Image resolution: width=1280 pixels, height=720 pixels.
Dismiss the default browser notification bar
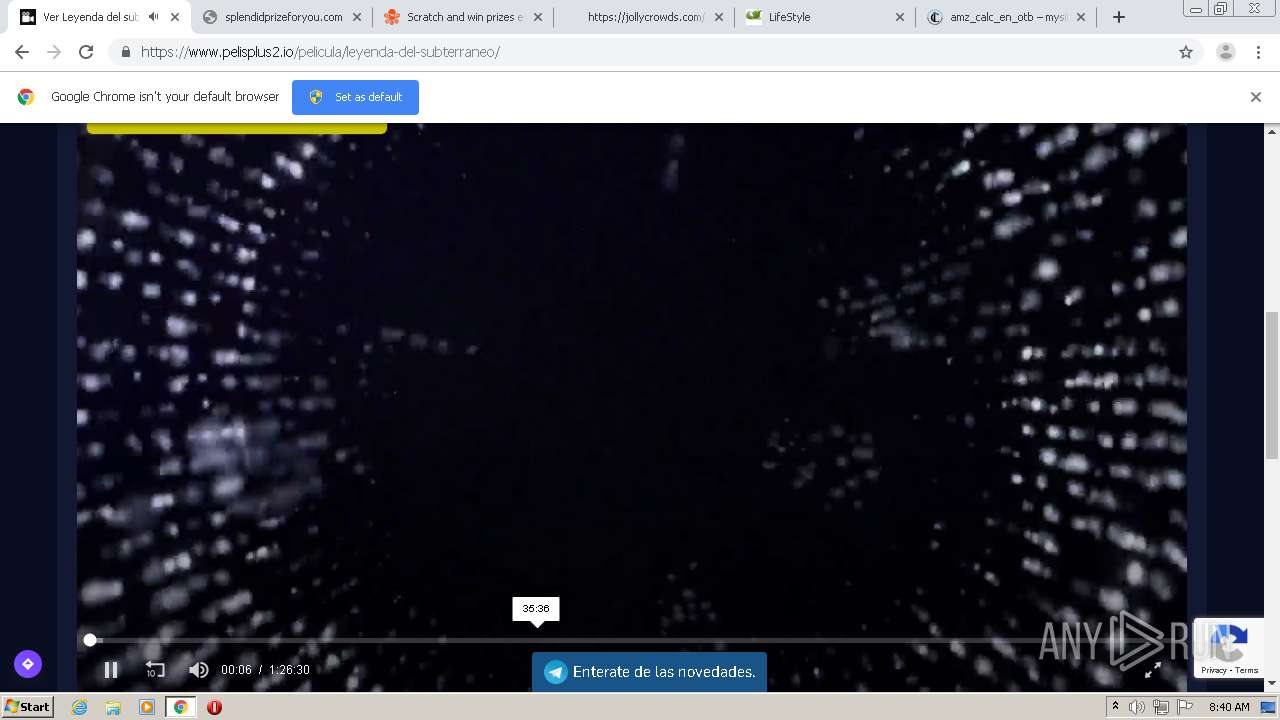coord(1255,97)
